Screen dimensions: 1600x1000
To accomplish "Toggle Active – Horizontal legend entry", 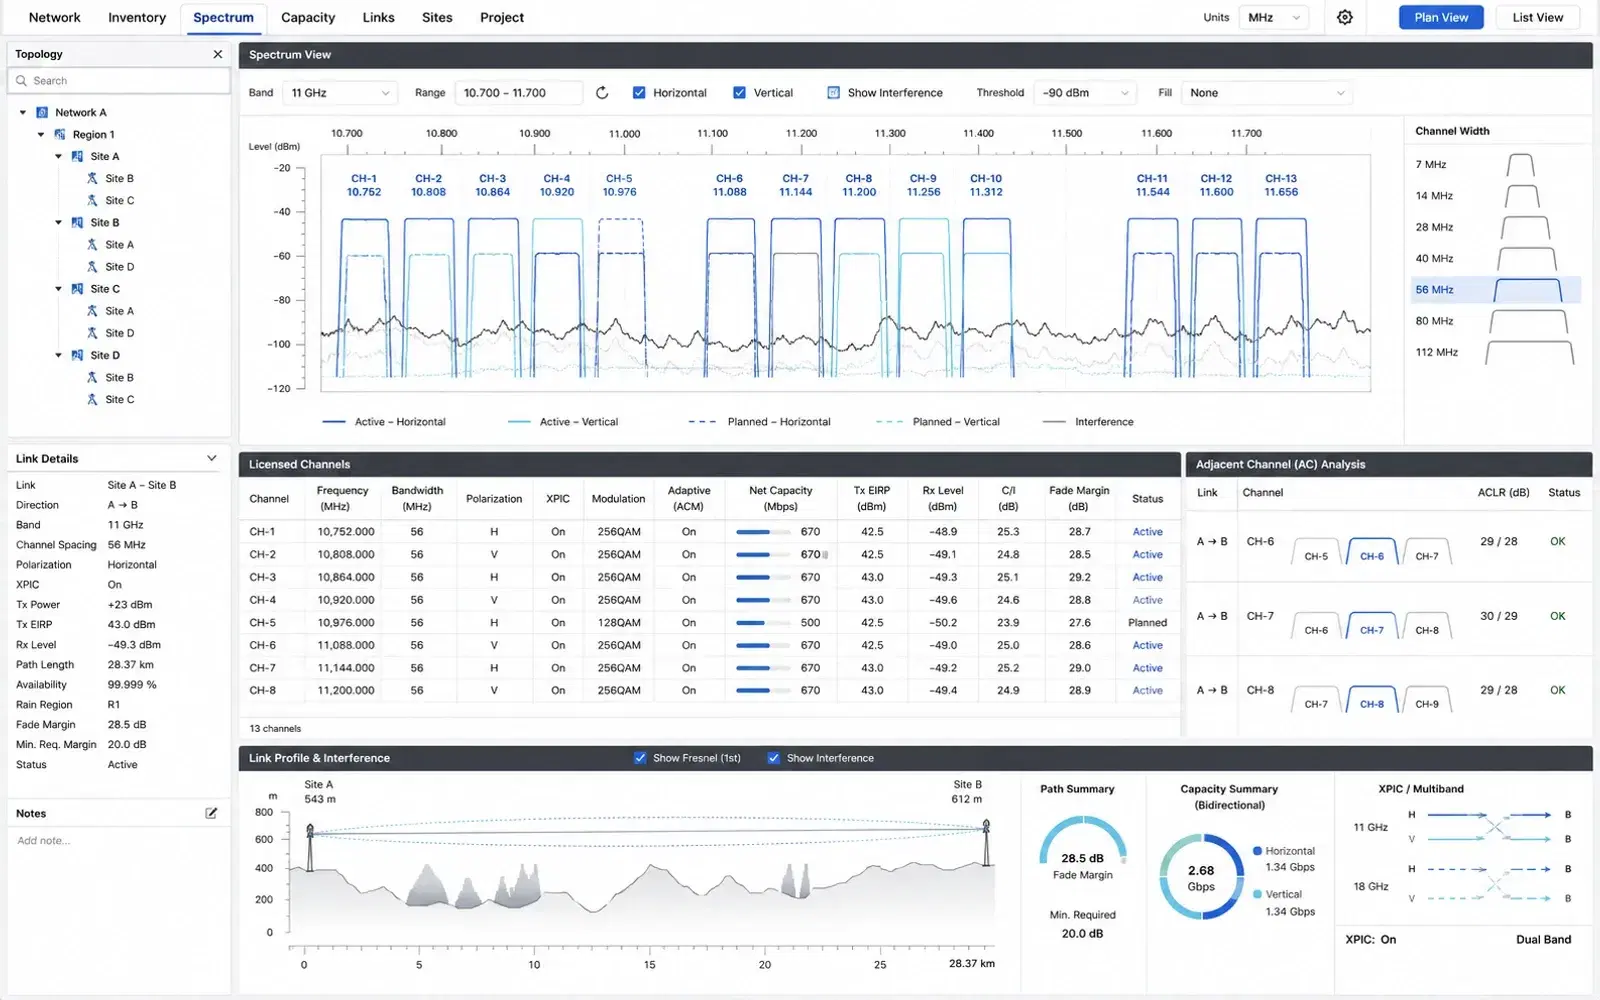I will (384, 422).
